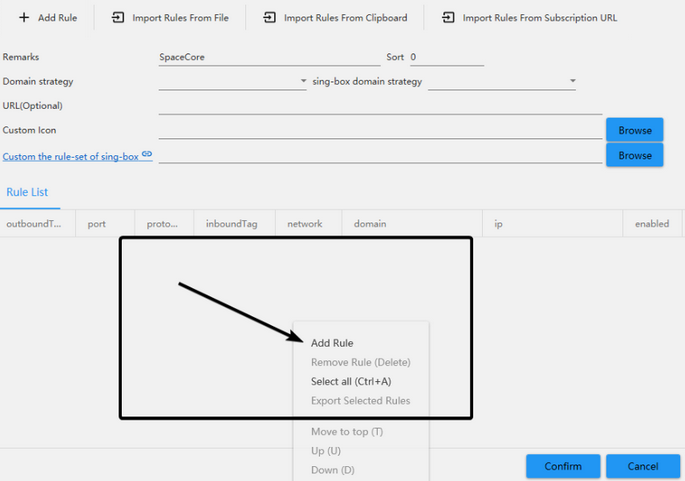The height and width of the screenshot is (481, 685).
Task: Browse for a custom sing-box rule-set
Action: (634, 156)
